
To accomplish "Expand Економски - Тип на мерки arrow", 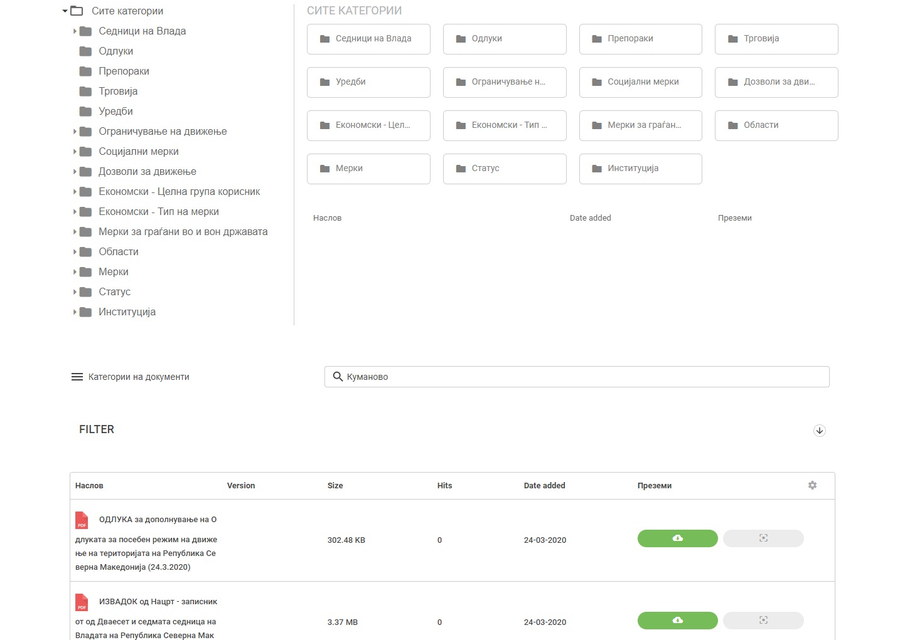I will coord(75,212).
